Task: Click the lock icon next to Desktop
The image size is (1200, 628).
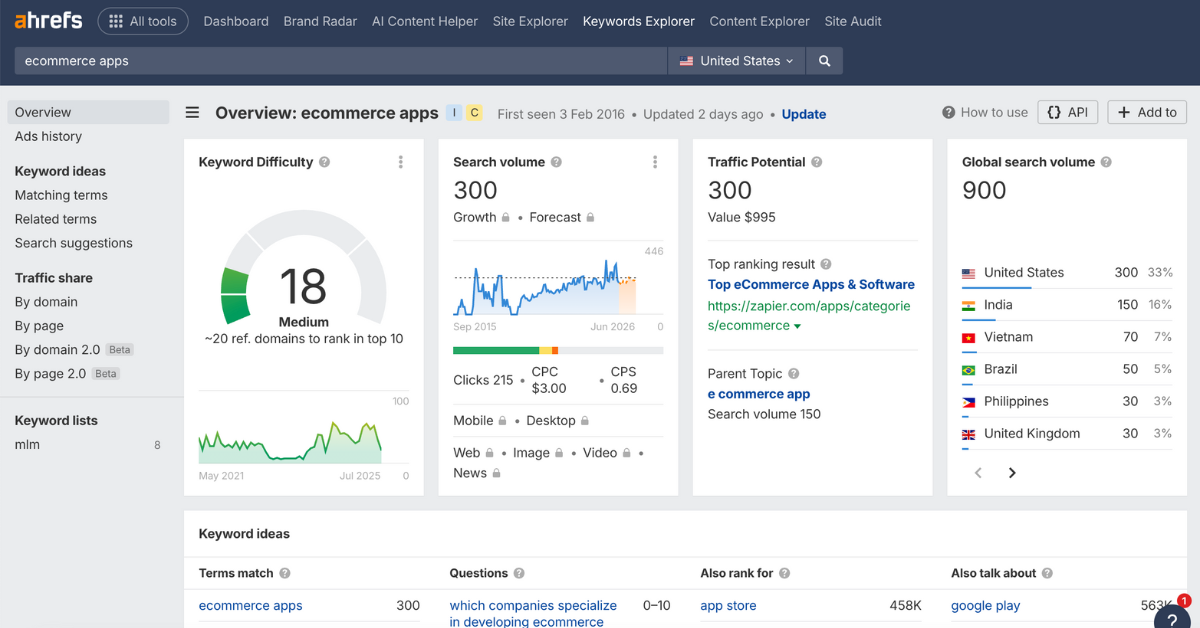Action: tap(585, 421)
